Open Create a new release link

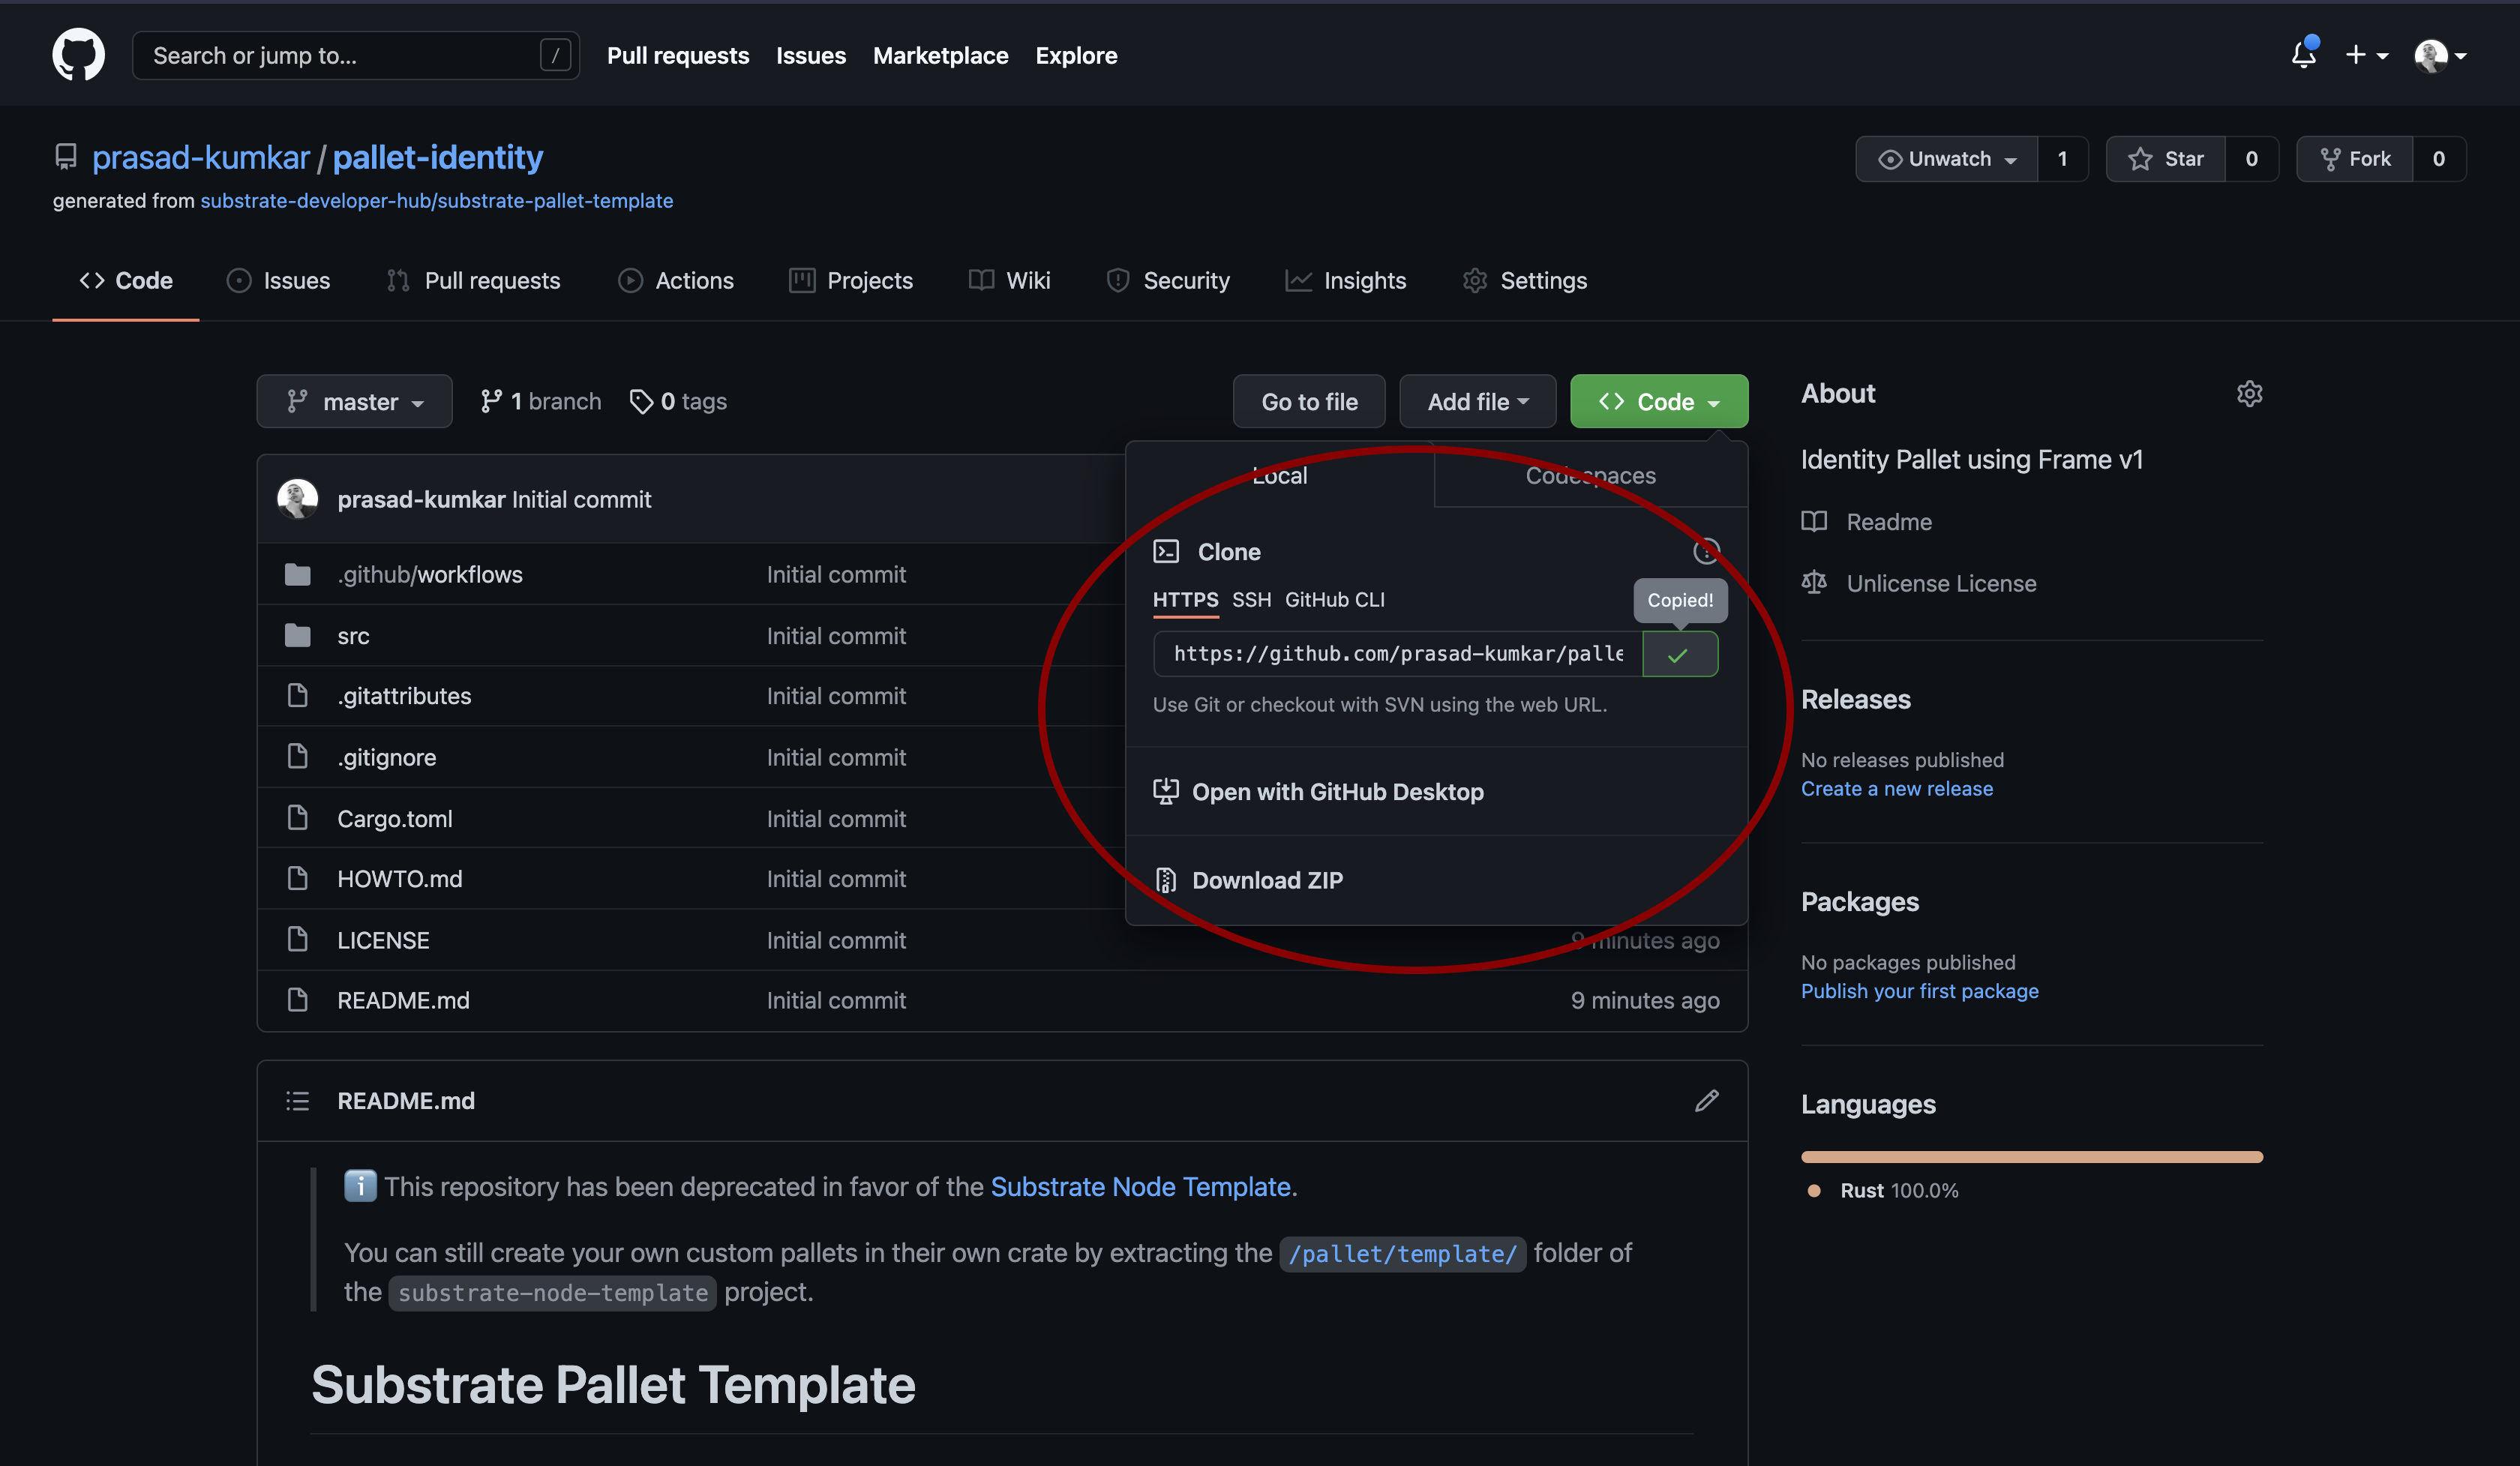1896,789
